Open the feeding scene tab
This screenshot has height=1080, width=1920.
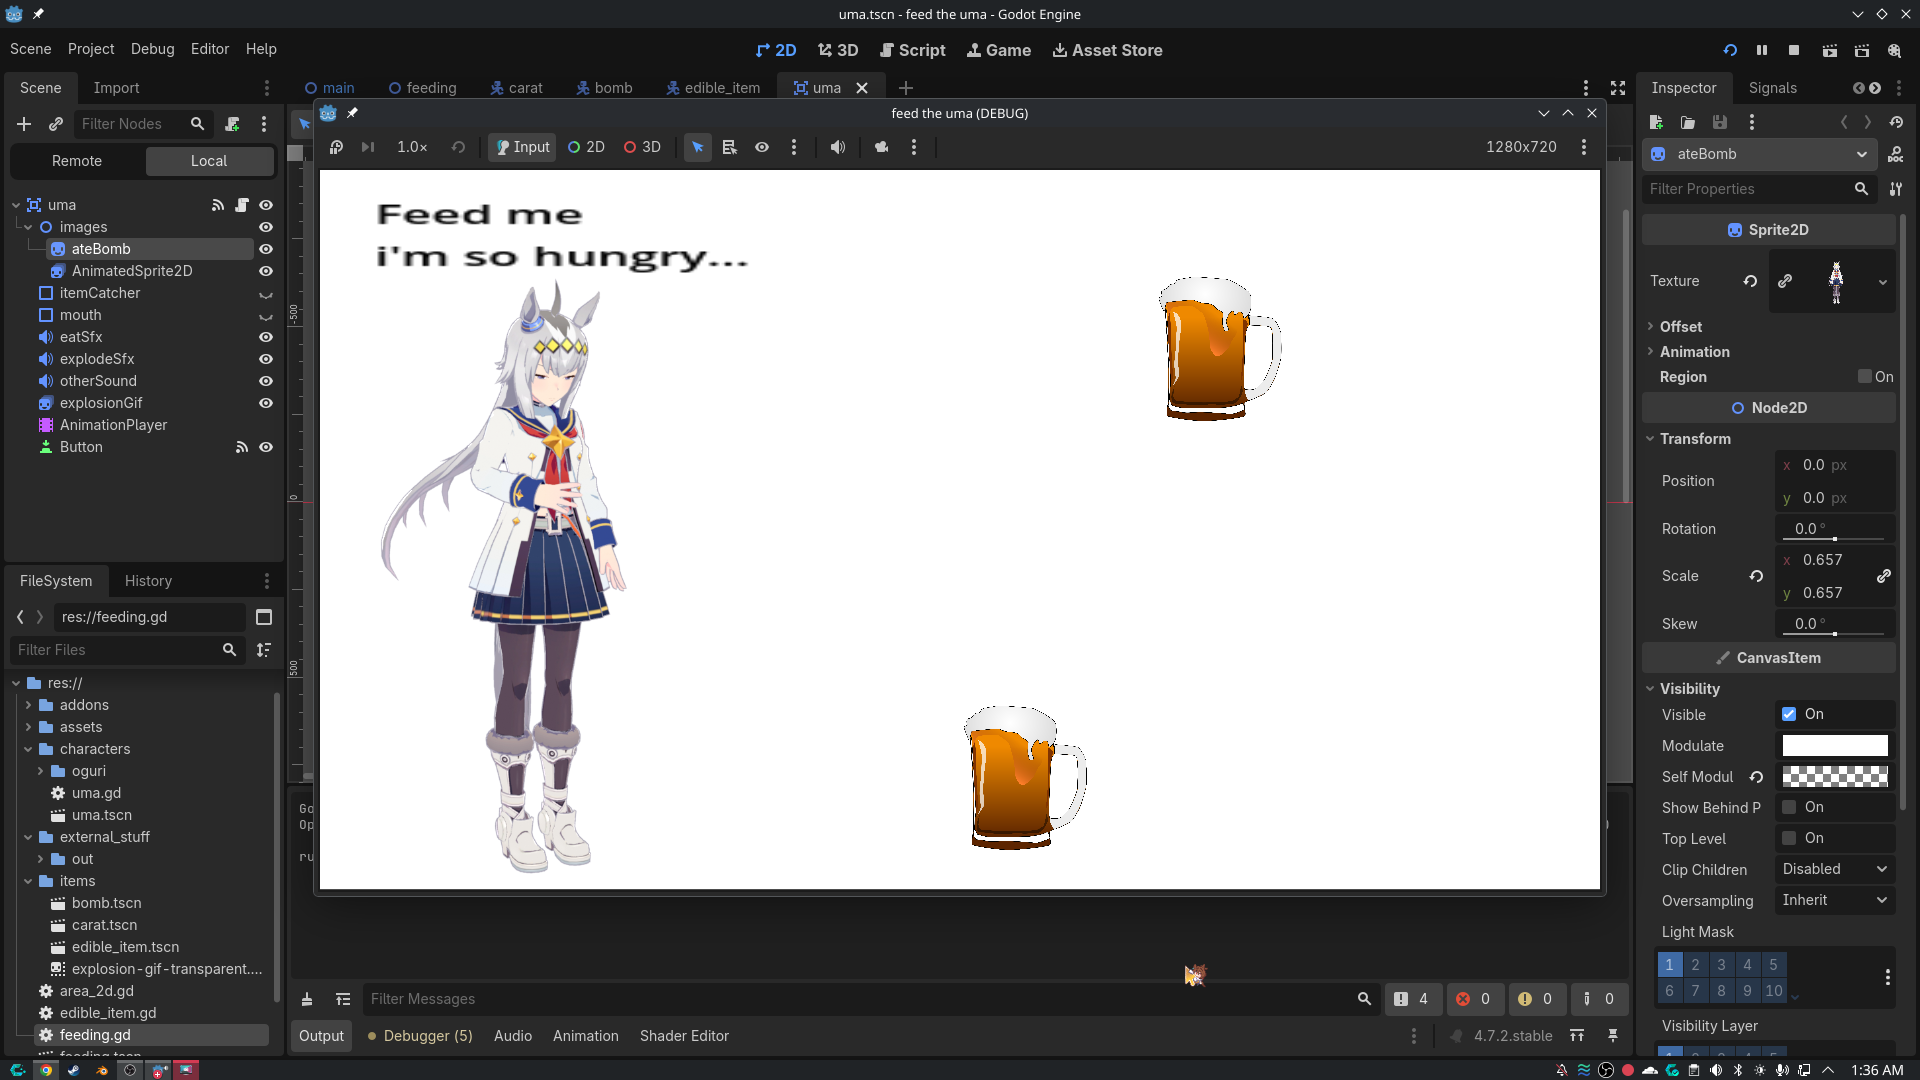422,88
